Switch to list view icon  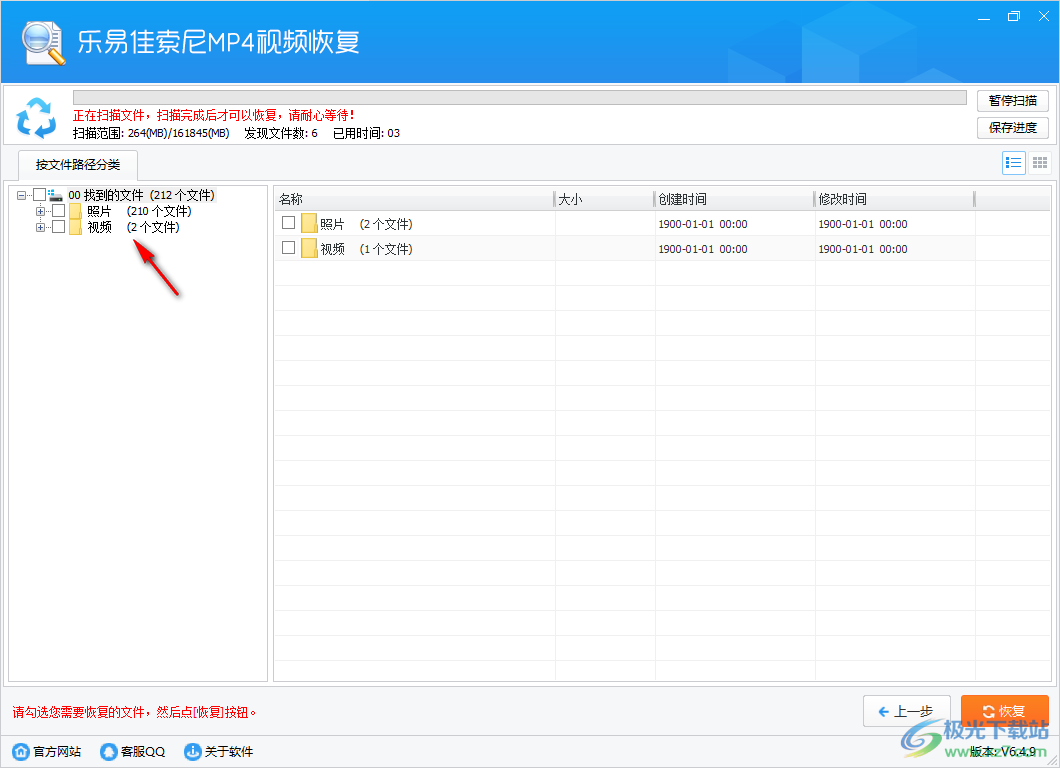click(1013, 163)
